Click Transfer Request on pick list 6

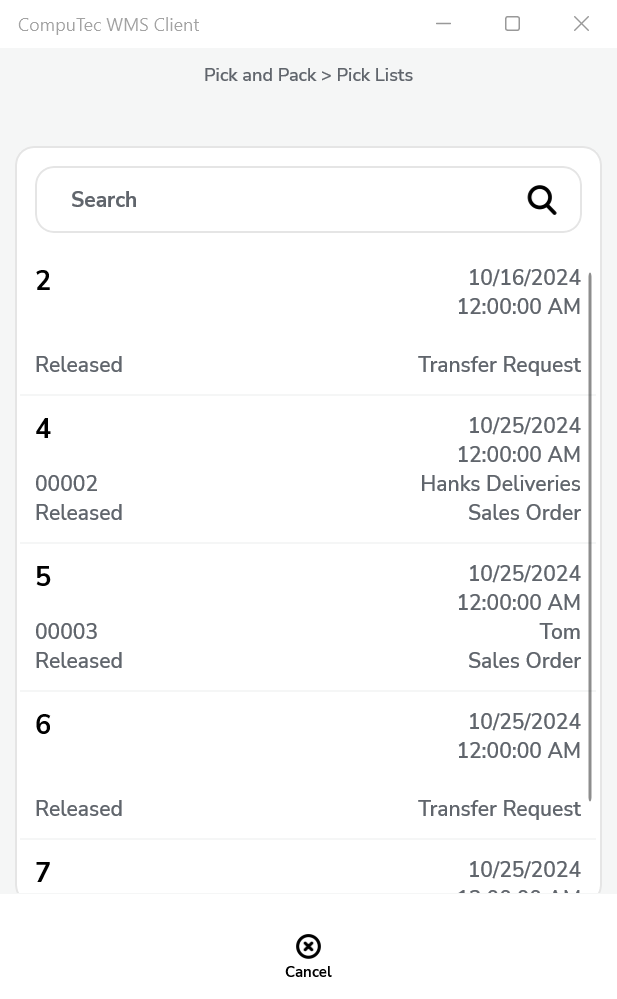point(499,809)
